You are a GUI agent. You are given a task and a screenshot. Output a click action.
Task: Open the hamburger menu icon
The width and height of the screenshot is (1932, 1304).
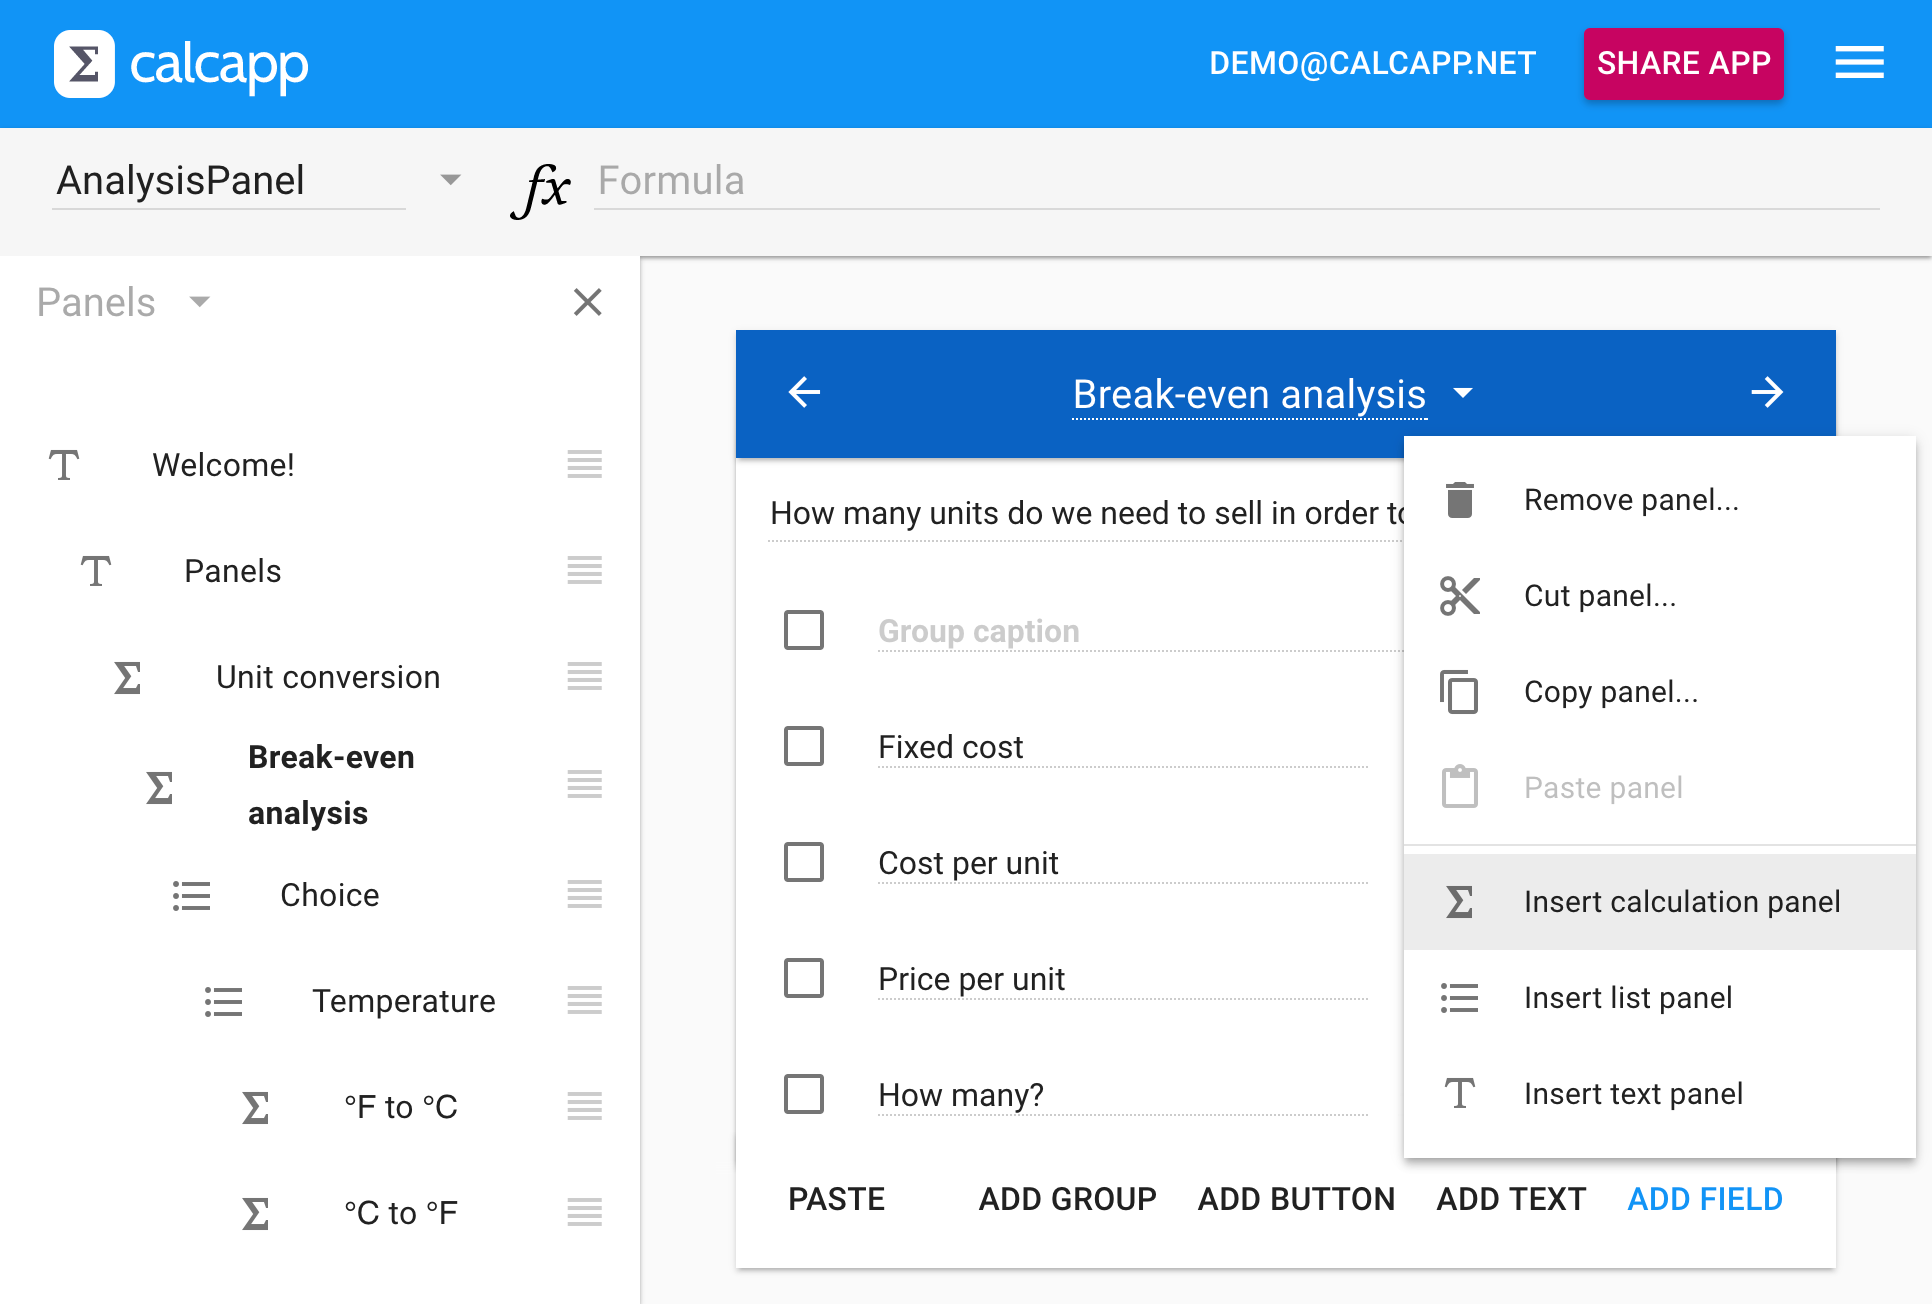tap(1859, 63)
